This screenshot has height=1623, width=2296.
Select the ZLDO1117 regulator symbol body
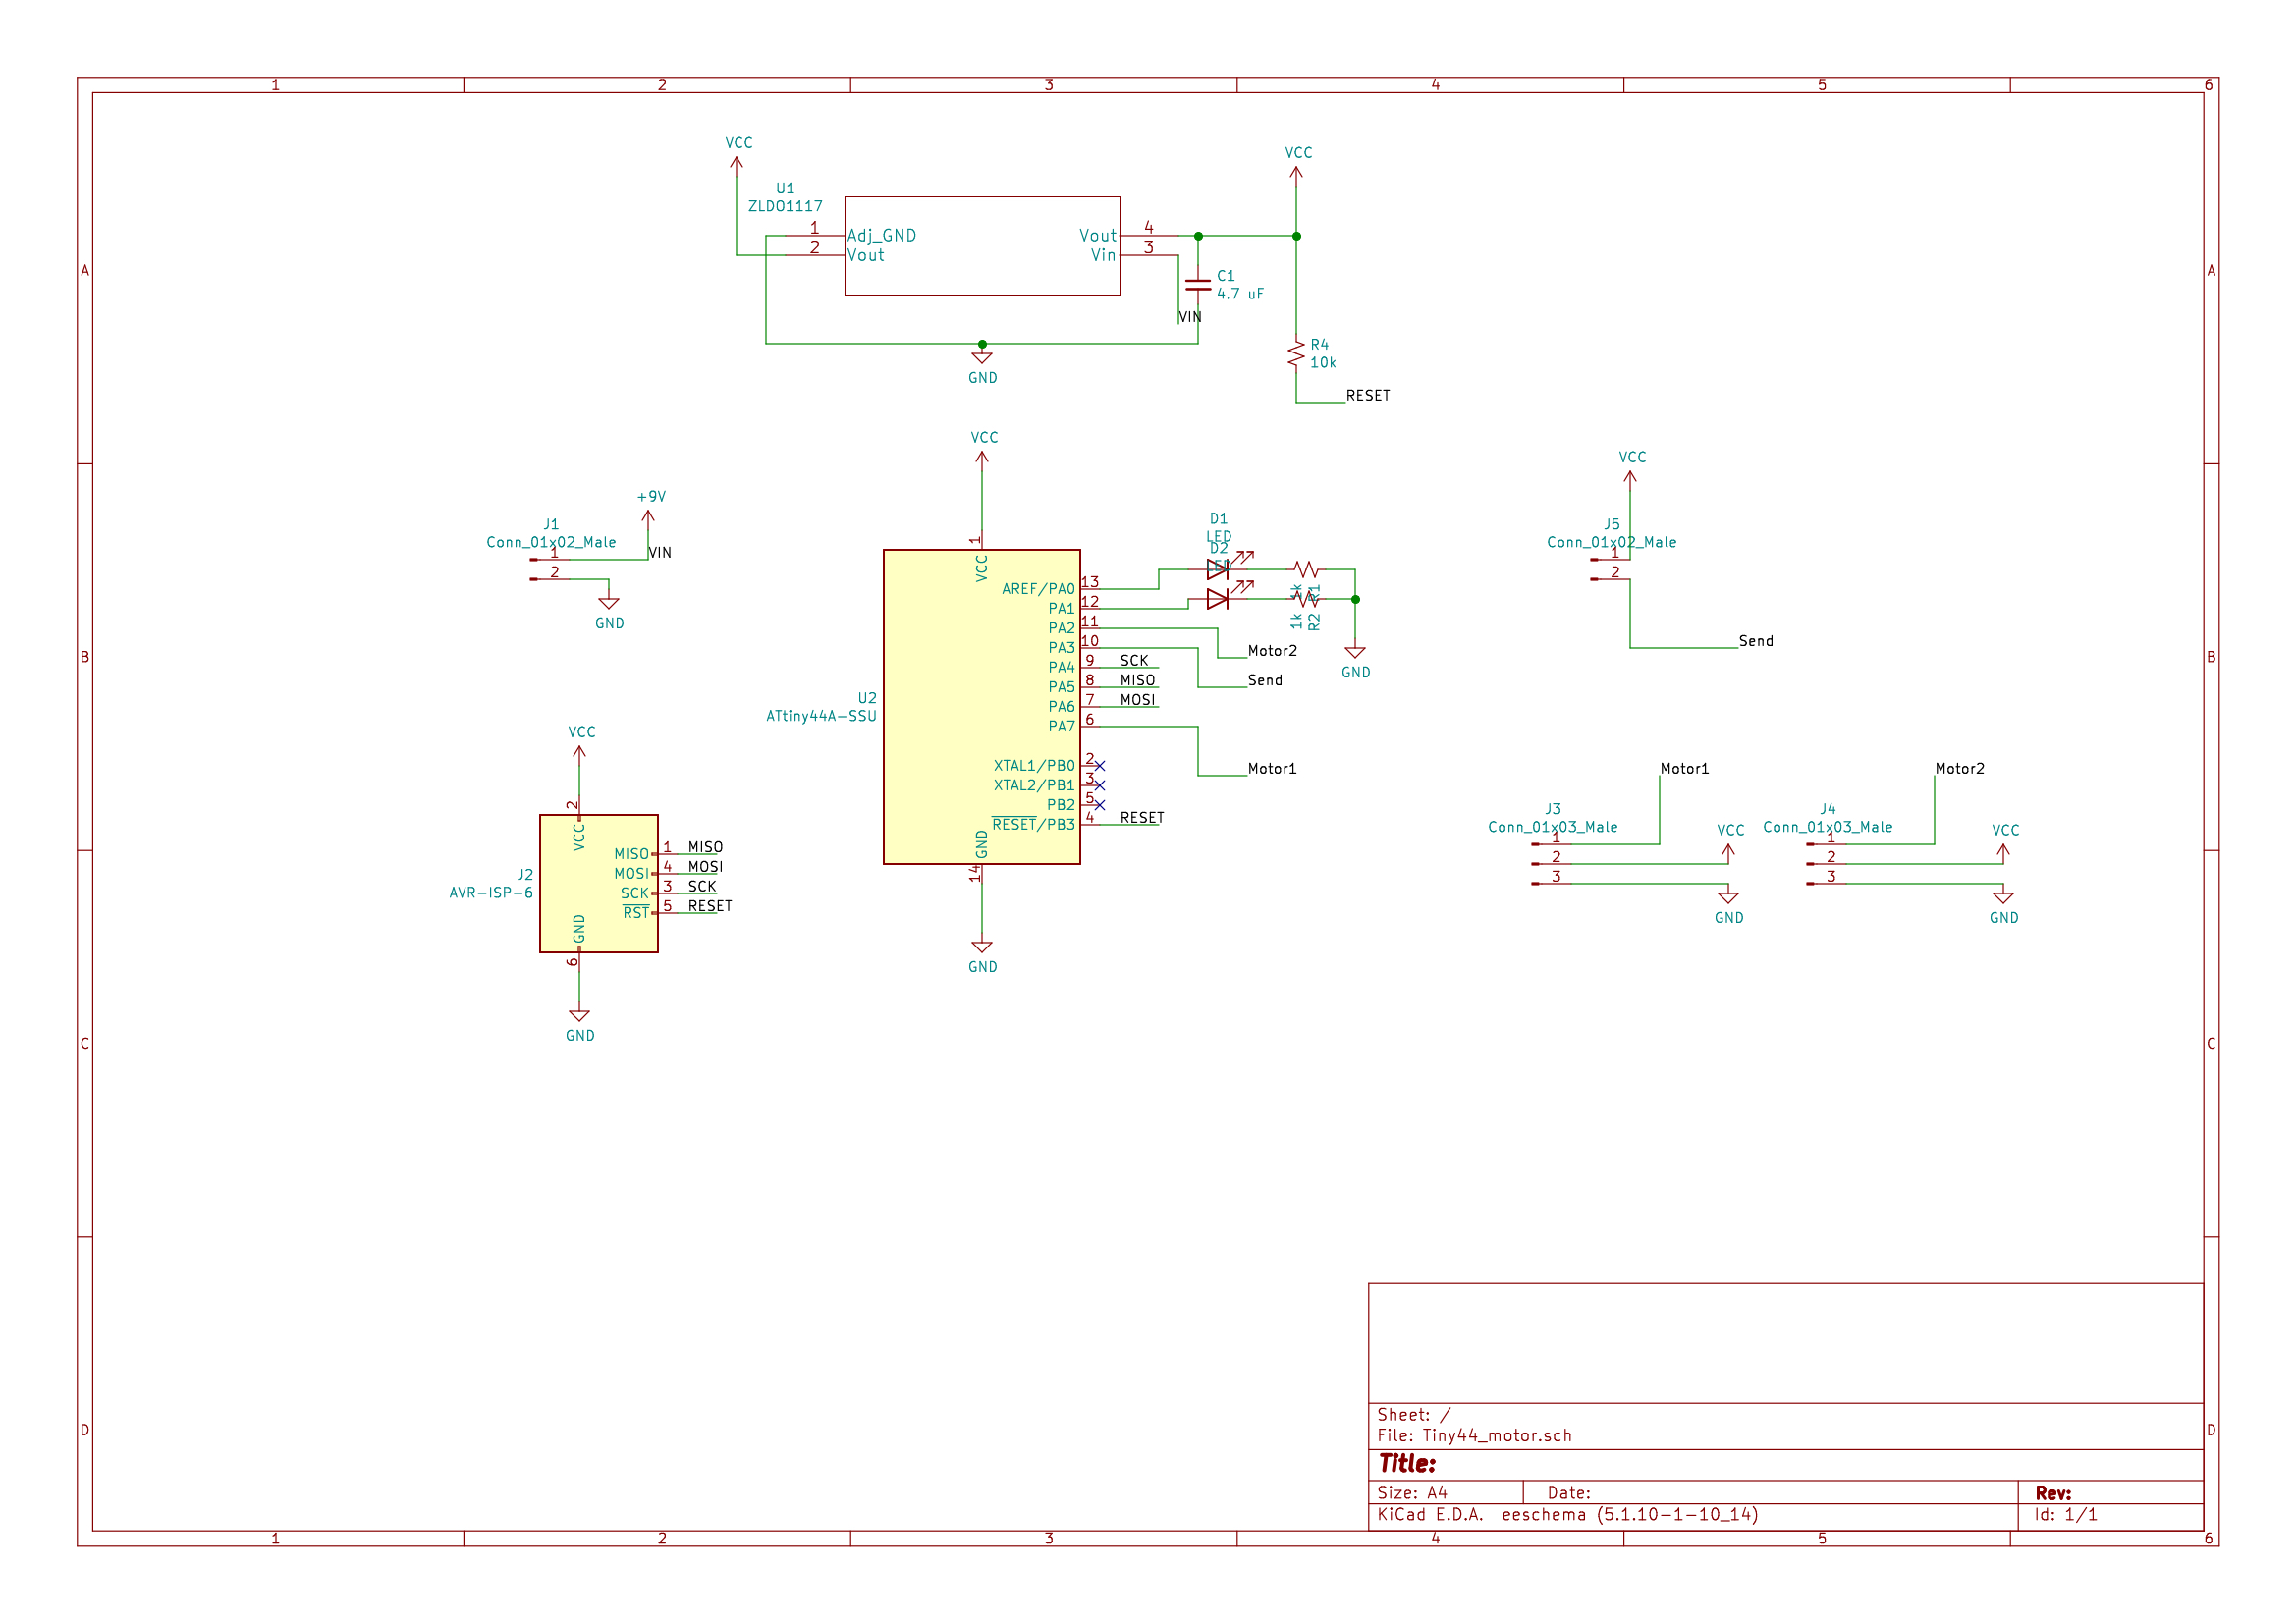pyautogui.click(x=982, y=246)
